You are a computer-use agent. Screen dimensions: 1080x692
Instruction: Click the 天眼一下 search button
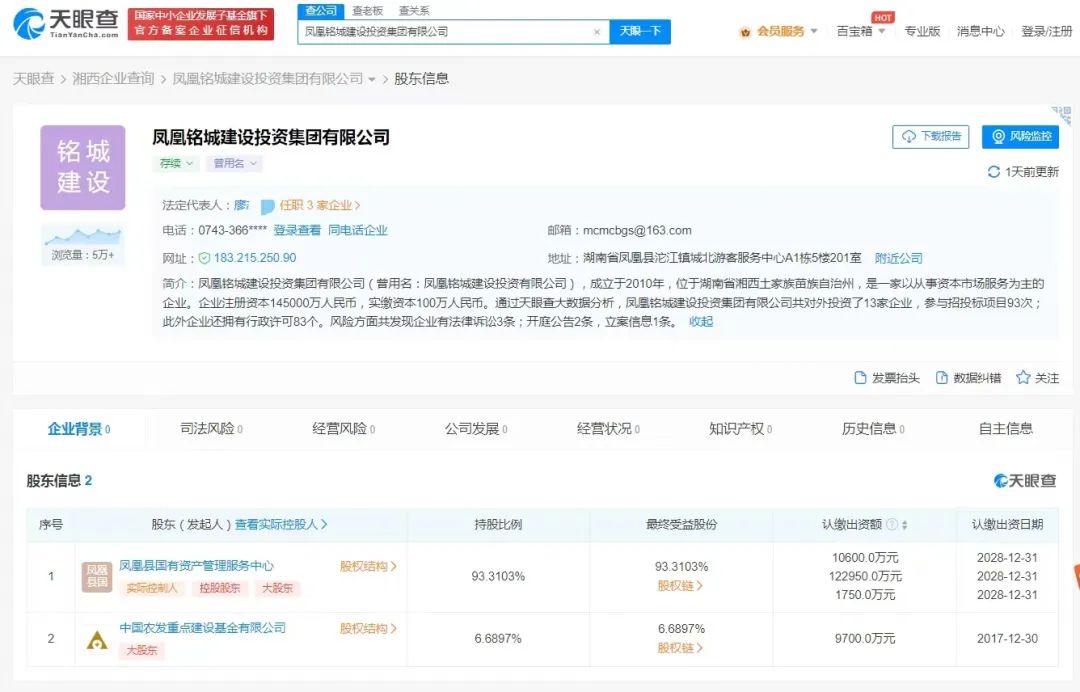point(640,32)
